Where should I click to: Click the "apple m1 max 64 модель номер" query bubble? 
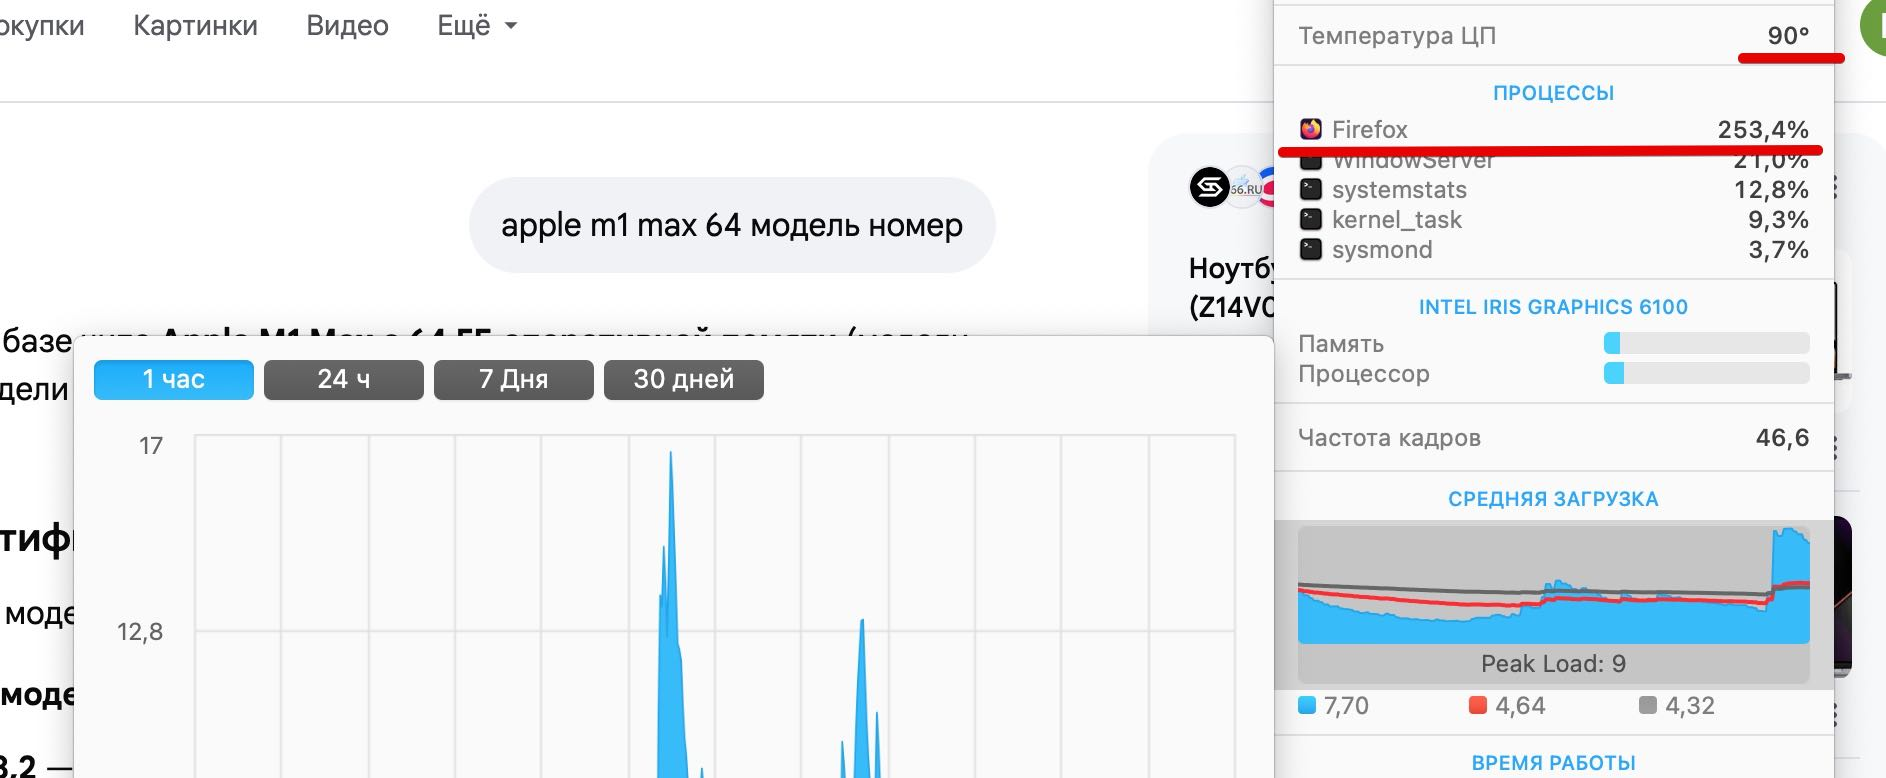(732, 225)
